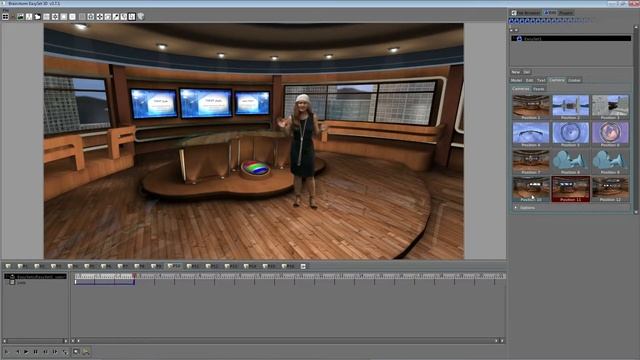Select the EasySet1 entry in the list

coord(571,38)
